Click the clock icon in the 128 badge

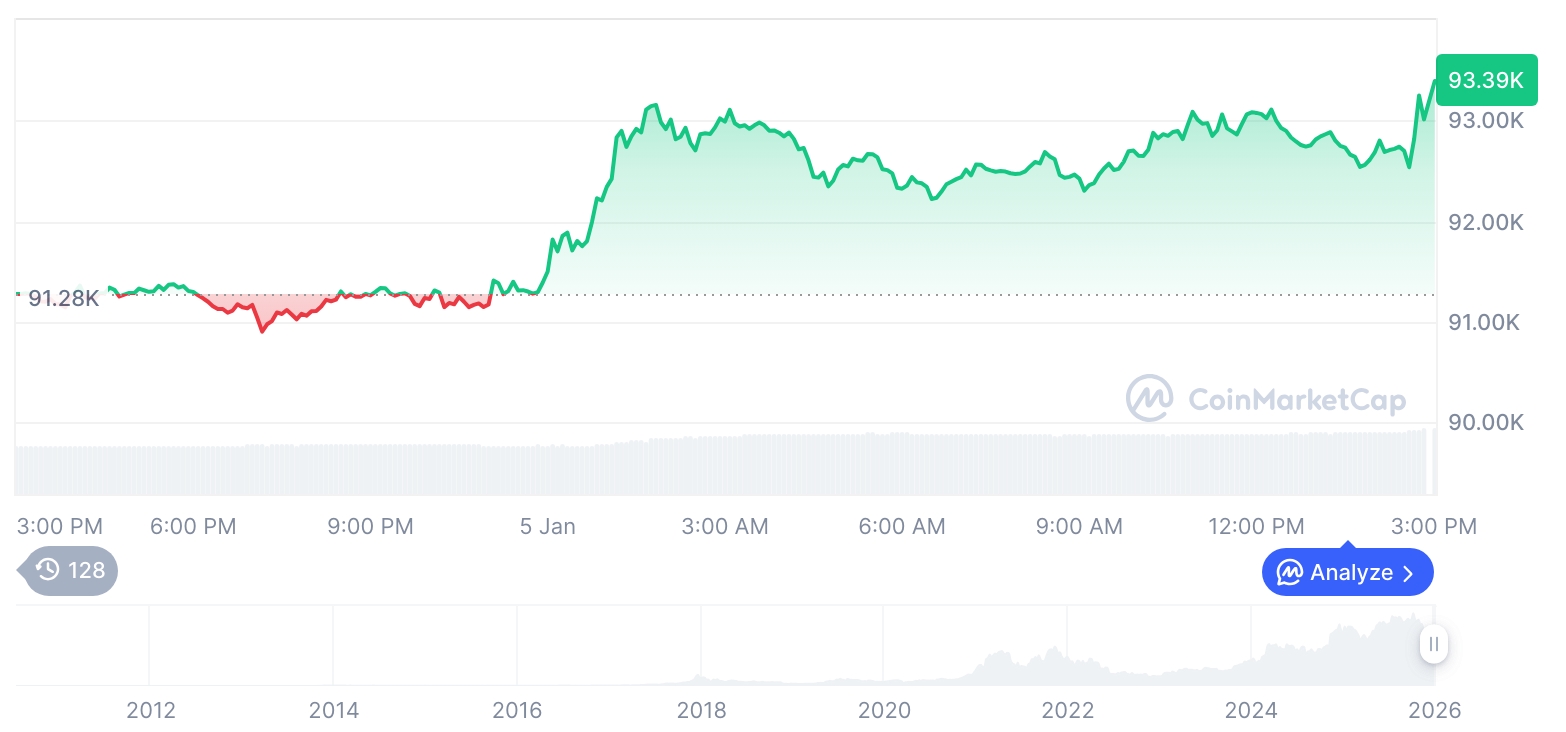(x=47, y=570)
